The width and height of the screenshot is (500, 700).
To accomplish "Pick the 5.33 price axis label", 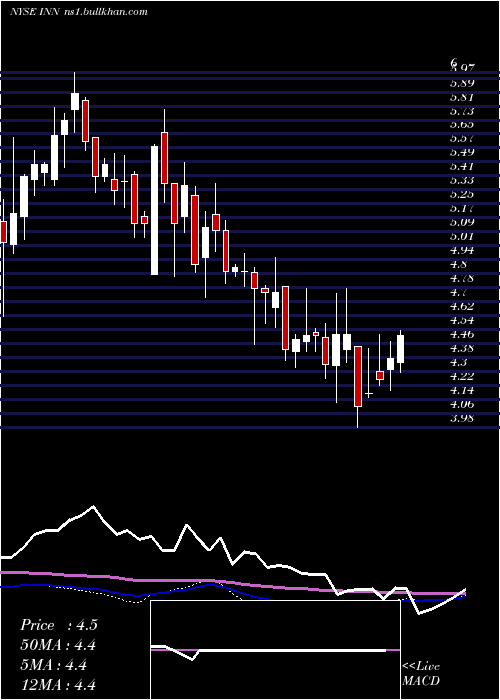I will click(x=462, y=181).
